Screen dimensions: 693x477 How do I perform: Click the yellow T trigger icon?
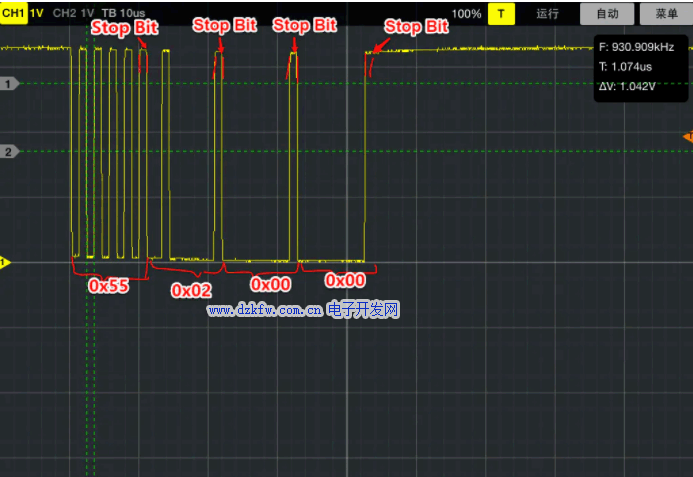(x=501, y=14)
